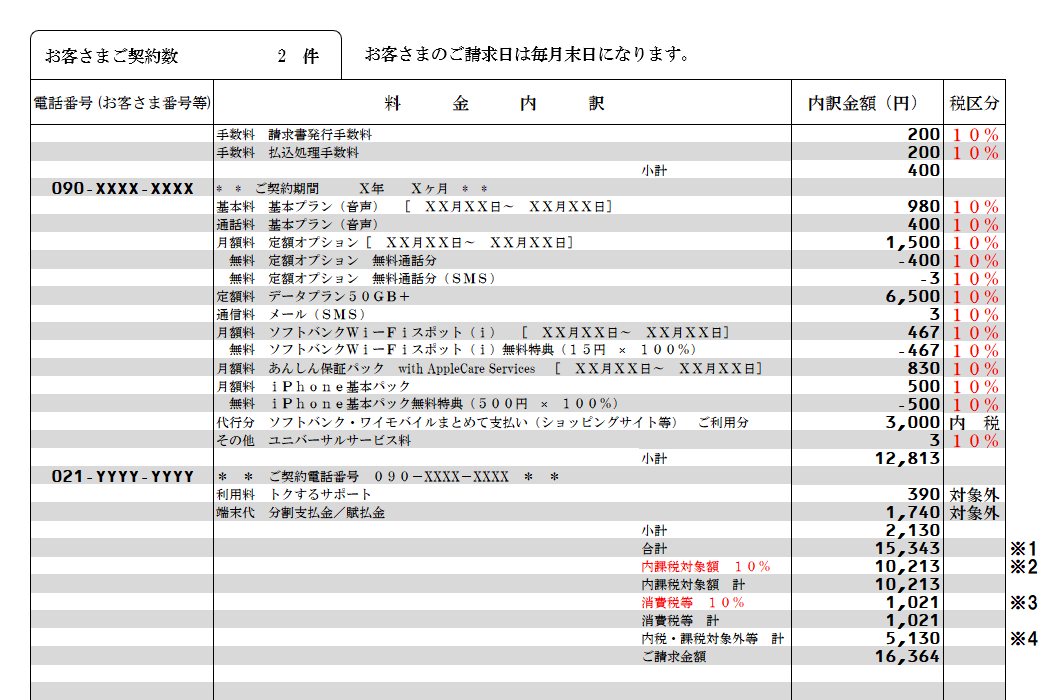Click the note ご請求日は毎月末日になります
The width and height of the screenshot is (1060, 700).
(x=527, y=54)
